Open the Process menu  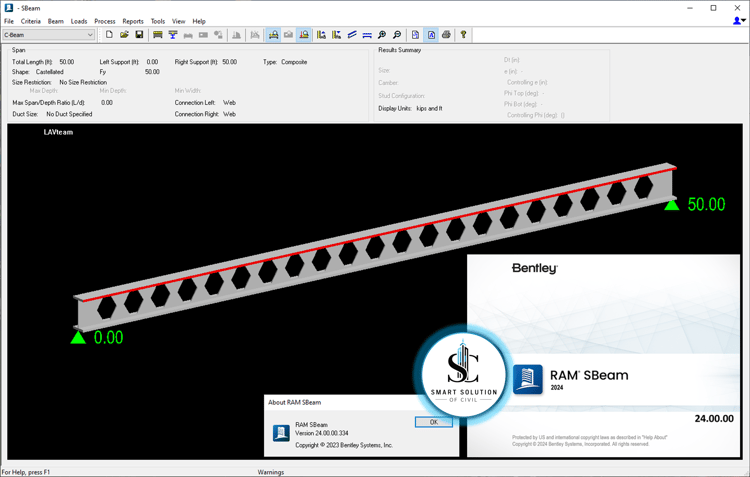[105, 21]
